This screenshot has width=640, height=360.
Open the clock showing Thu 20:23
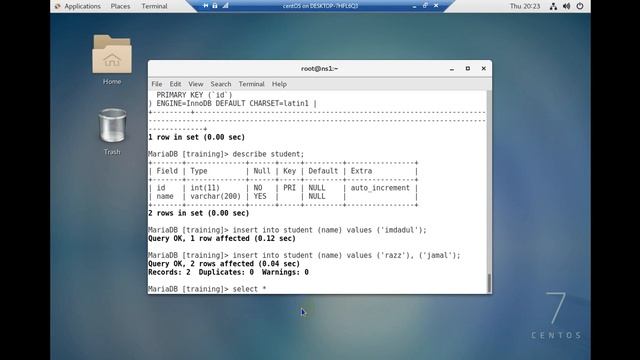pyautogui.click(x=525, y=6)
